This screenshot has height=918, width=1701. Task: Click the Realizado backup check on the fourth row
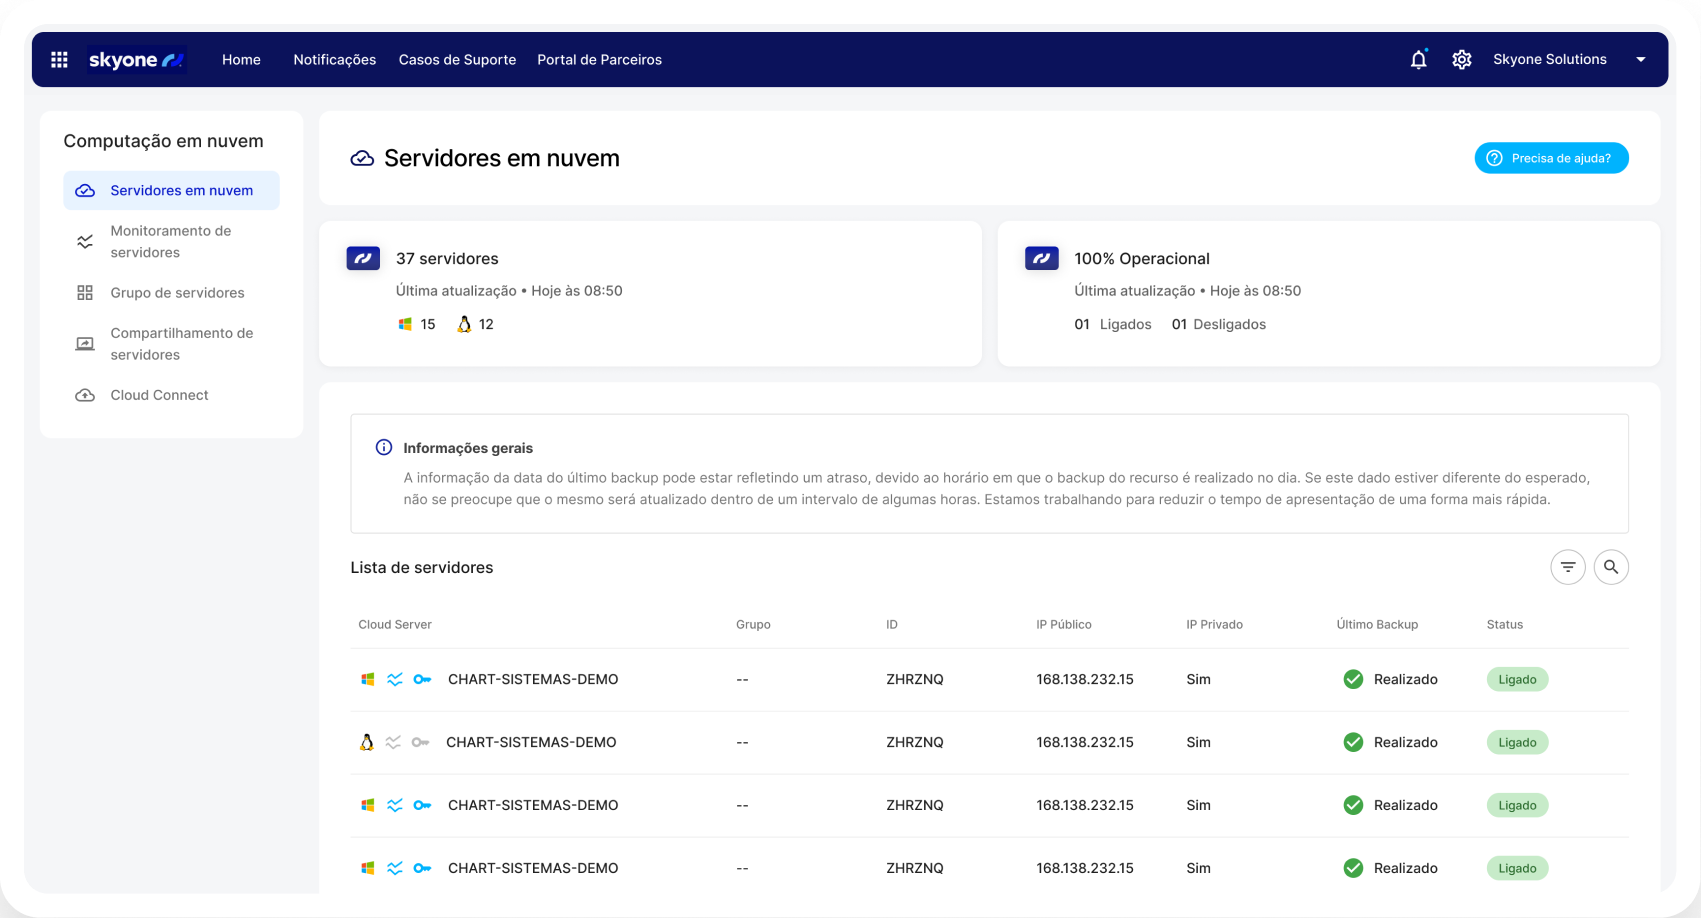[x=1353, y=868]
